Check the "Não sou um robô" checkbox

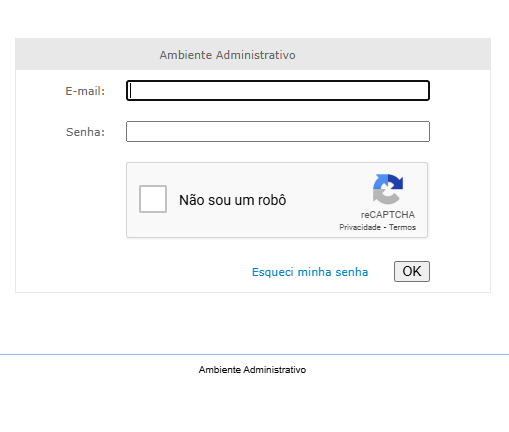pos(153,199)
